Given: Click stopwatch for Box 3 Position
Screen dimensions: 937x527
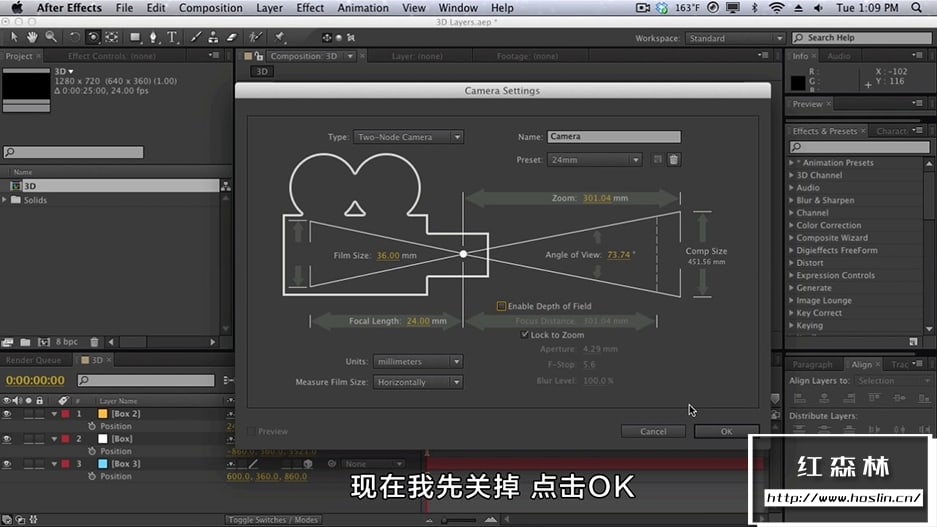Looking at the screenshot, I should tap(91, 476).
